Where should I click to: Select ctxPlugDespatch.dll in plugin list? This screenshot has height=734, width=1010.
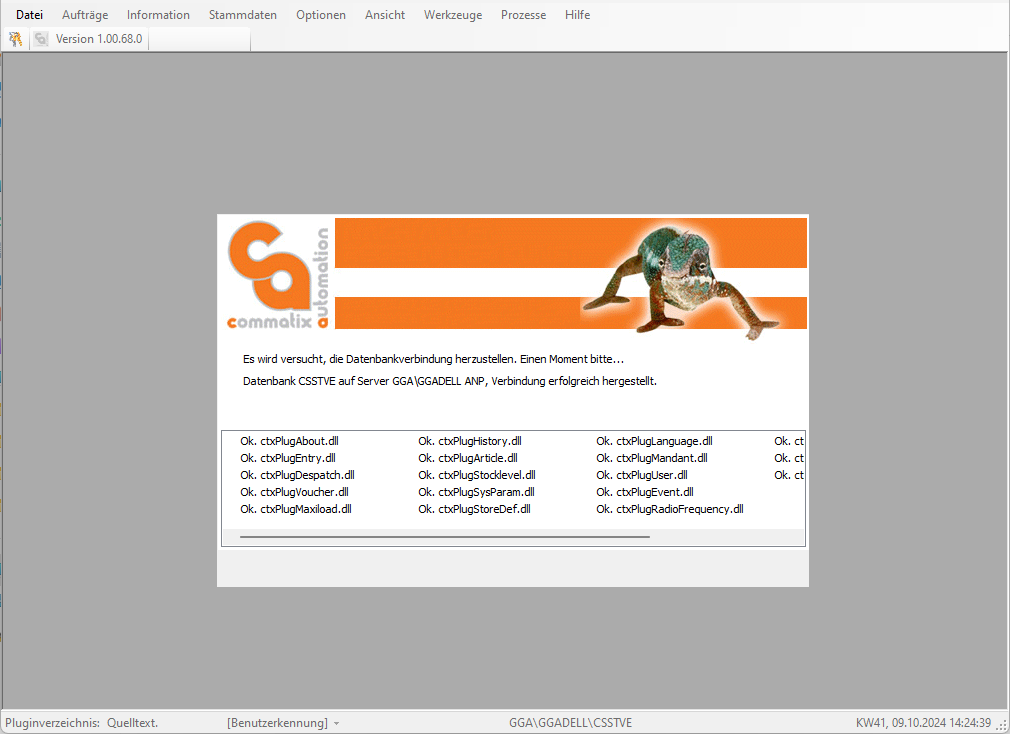coord(298,475)
